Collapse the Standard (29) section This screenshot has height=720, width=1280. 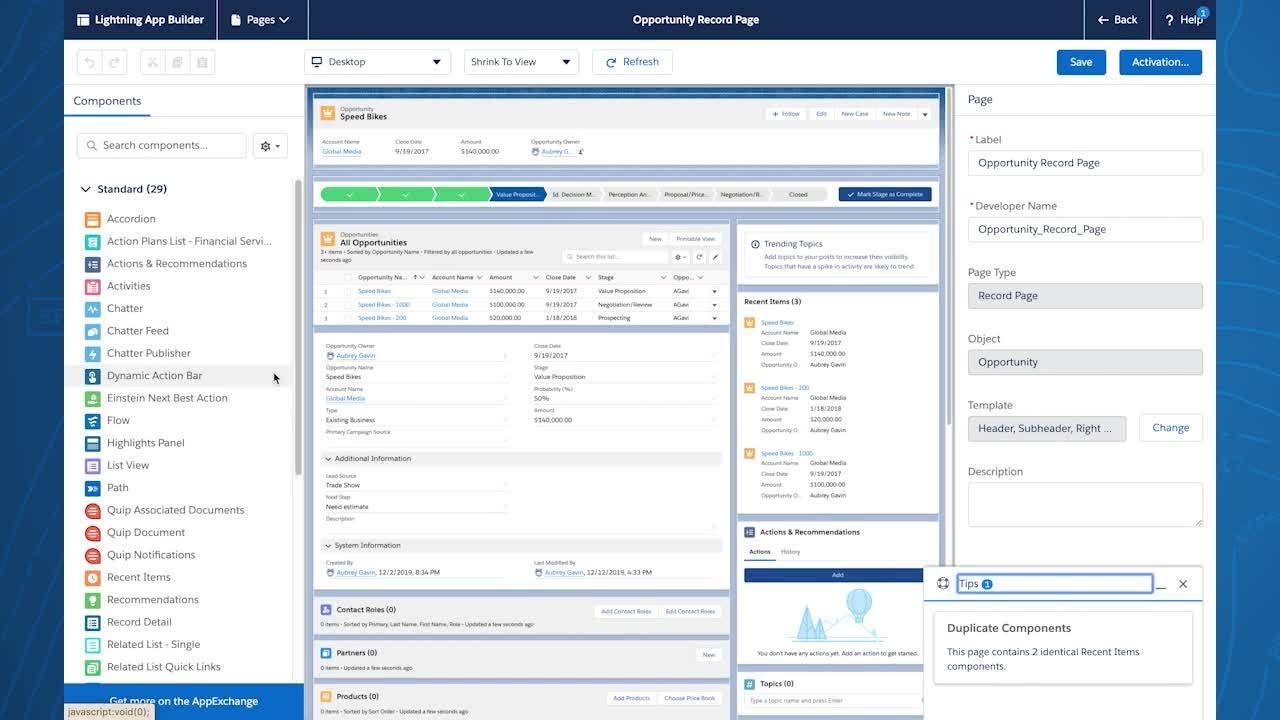coord(85,189)
